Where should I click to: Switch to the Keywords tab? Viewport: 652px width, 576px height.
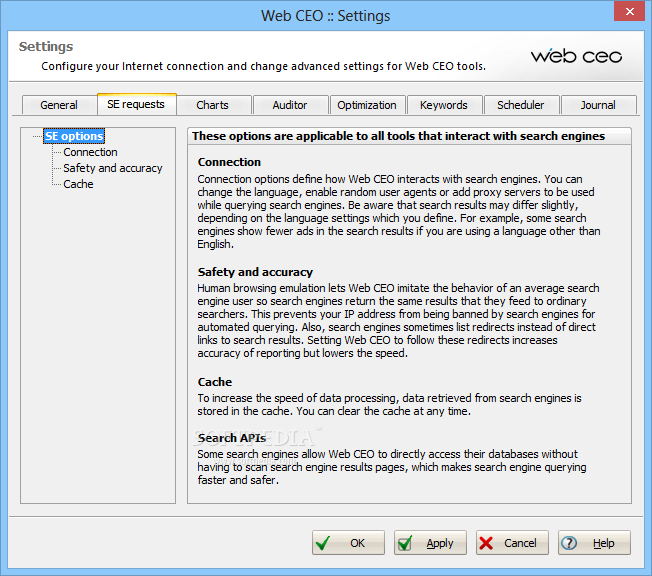[444, 105]
